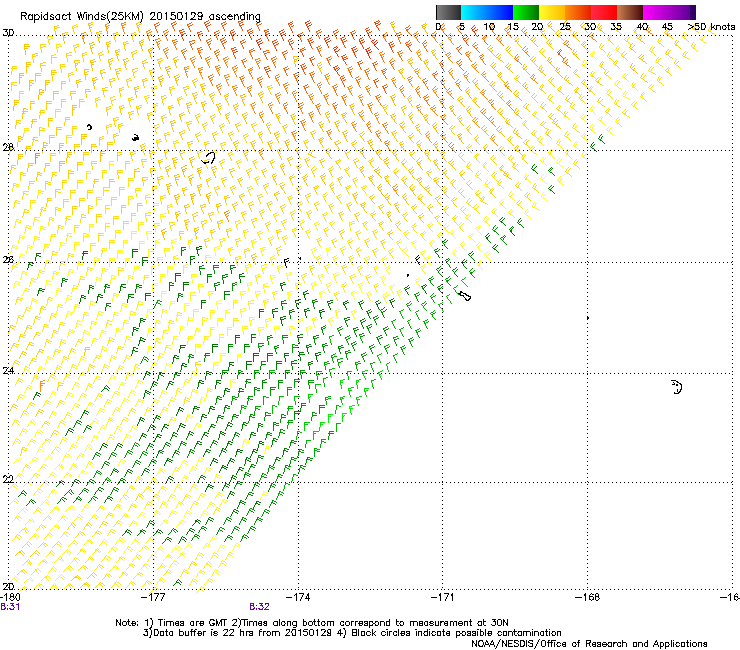Click the 'NOAA/NESDIS/Office of Research and Applications' credit
740x650 pixels.
coord(589,644)
